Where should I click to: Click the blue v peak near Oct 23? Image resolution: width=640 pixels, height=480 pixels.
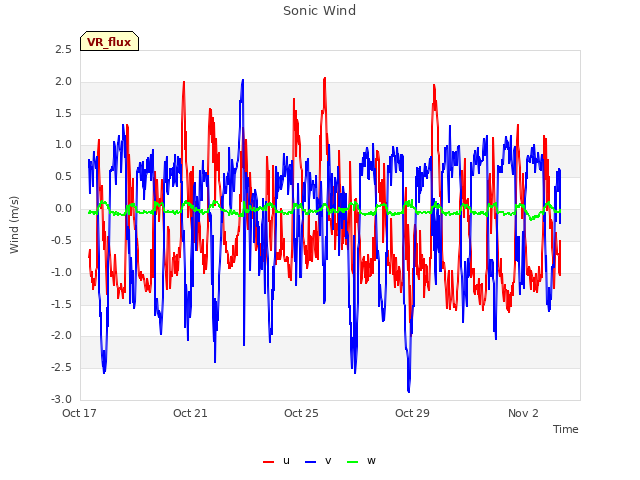pos(243,80)
